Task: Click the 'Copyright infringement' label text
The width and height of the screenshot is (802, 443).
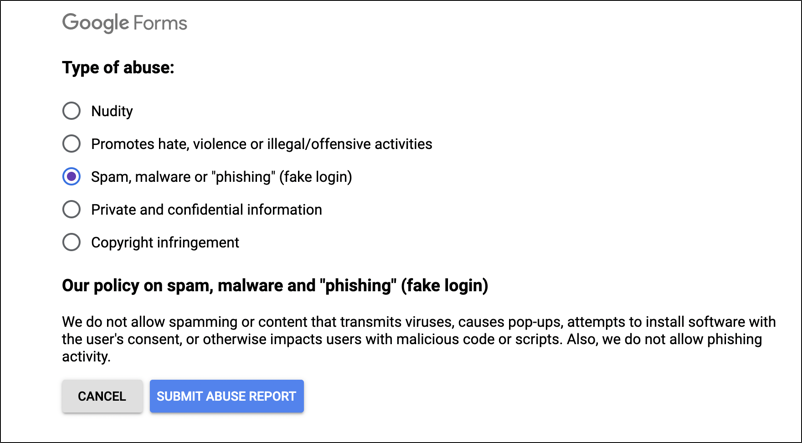Action: pyautogui.click(x=165, y=242)
